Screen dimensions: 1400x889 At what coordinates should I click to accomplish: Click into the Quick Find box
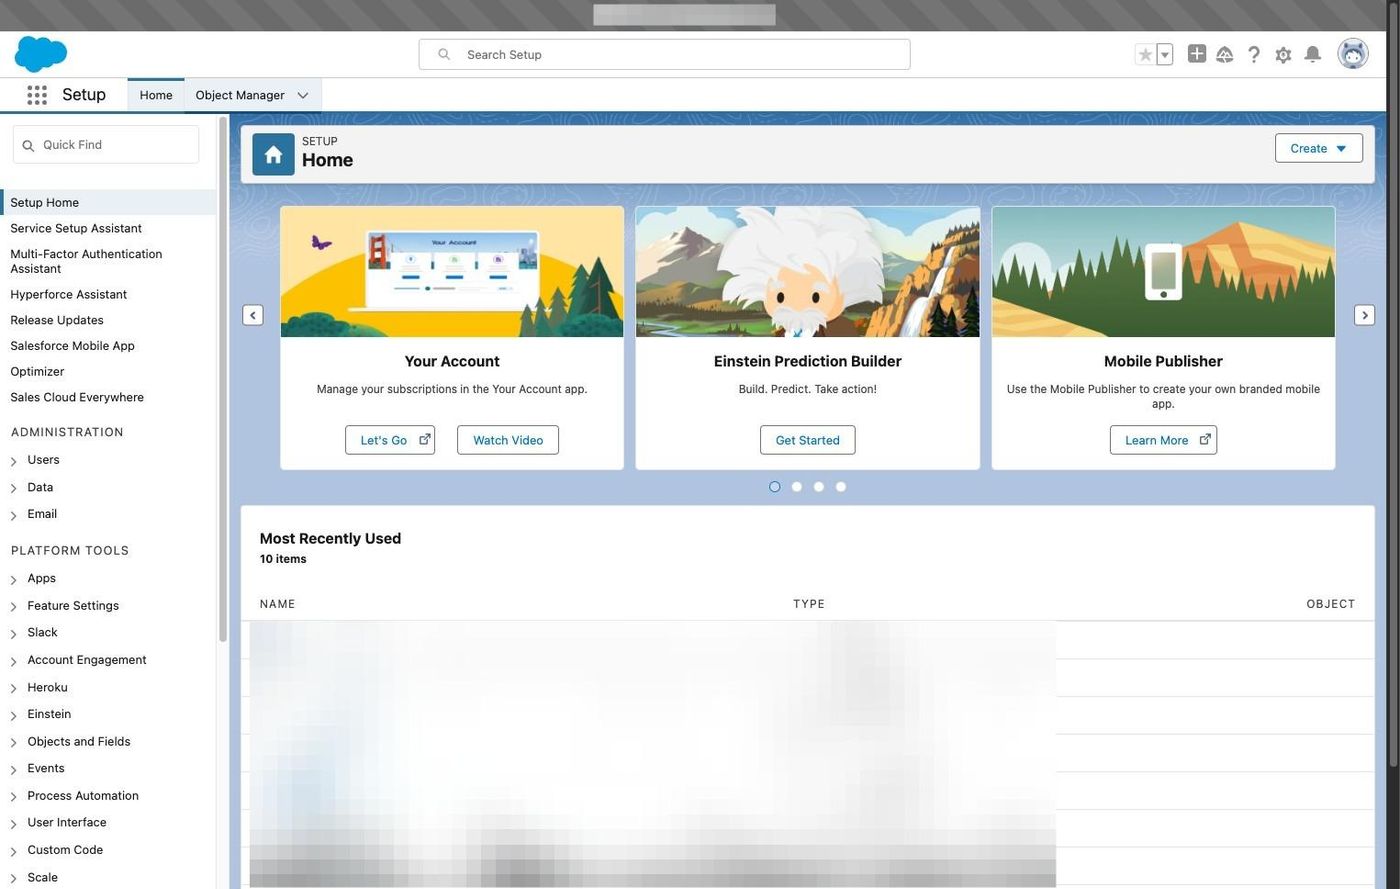point(106,145)
